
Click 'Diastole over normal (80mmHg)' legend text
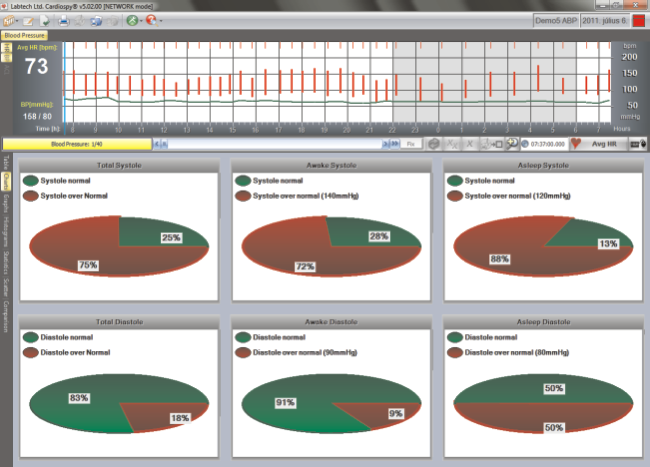click(x=517, y=353)
